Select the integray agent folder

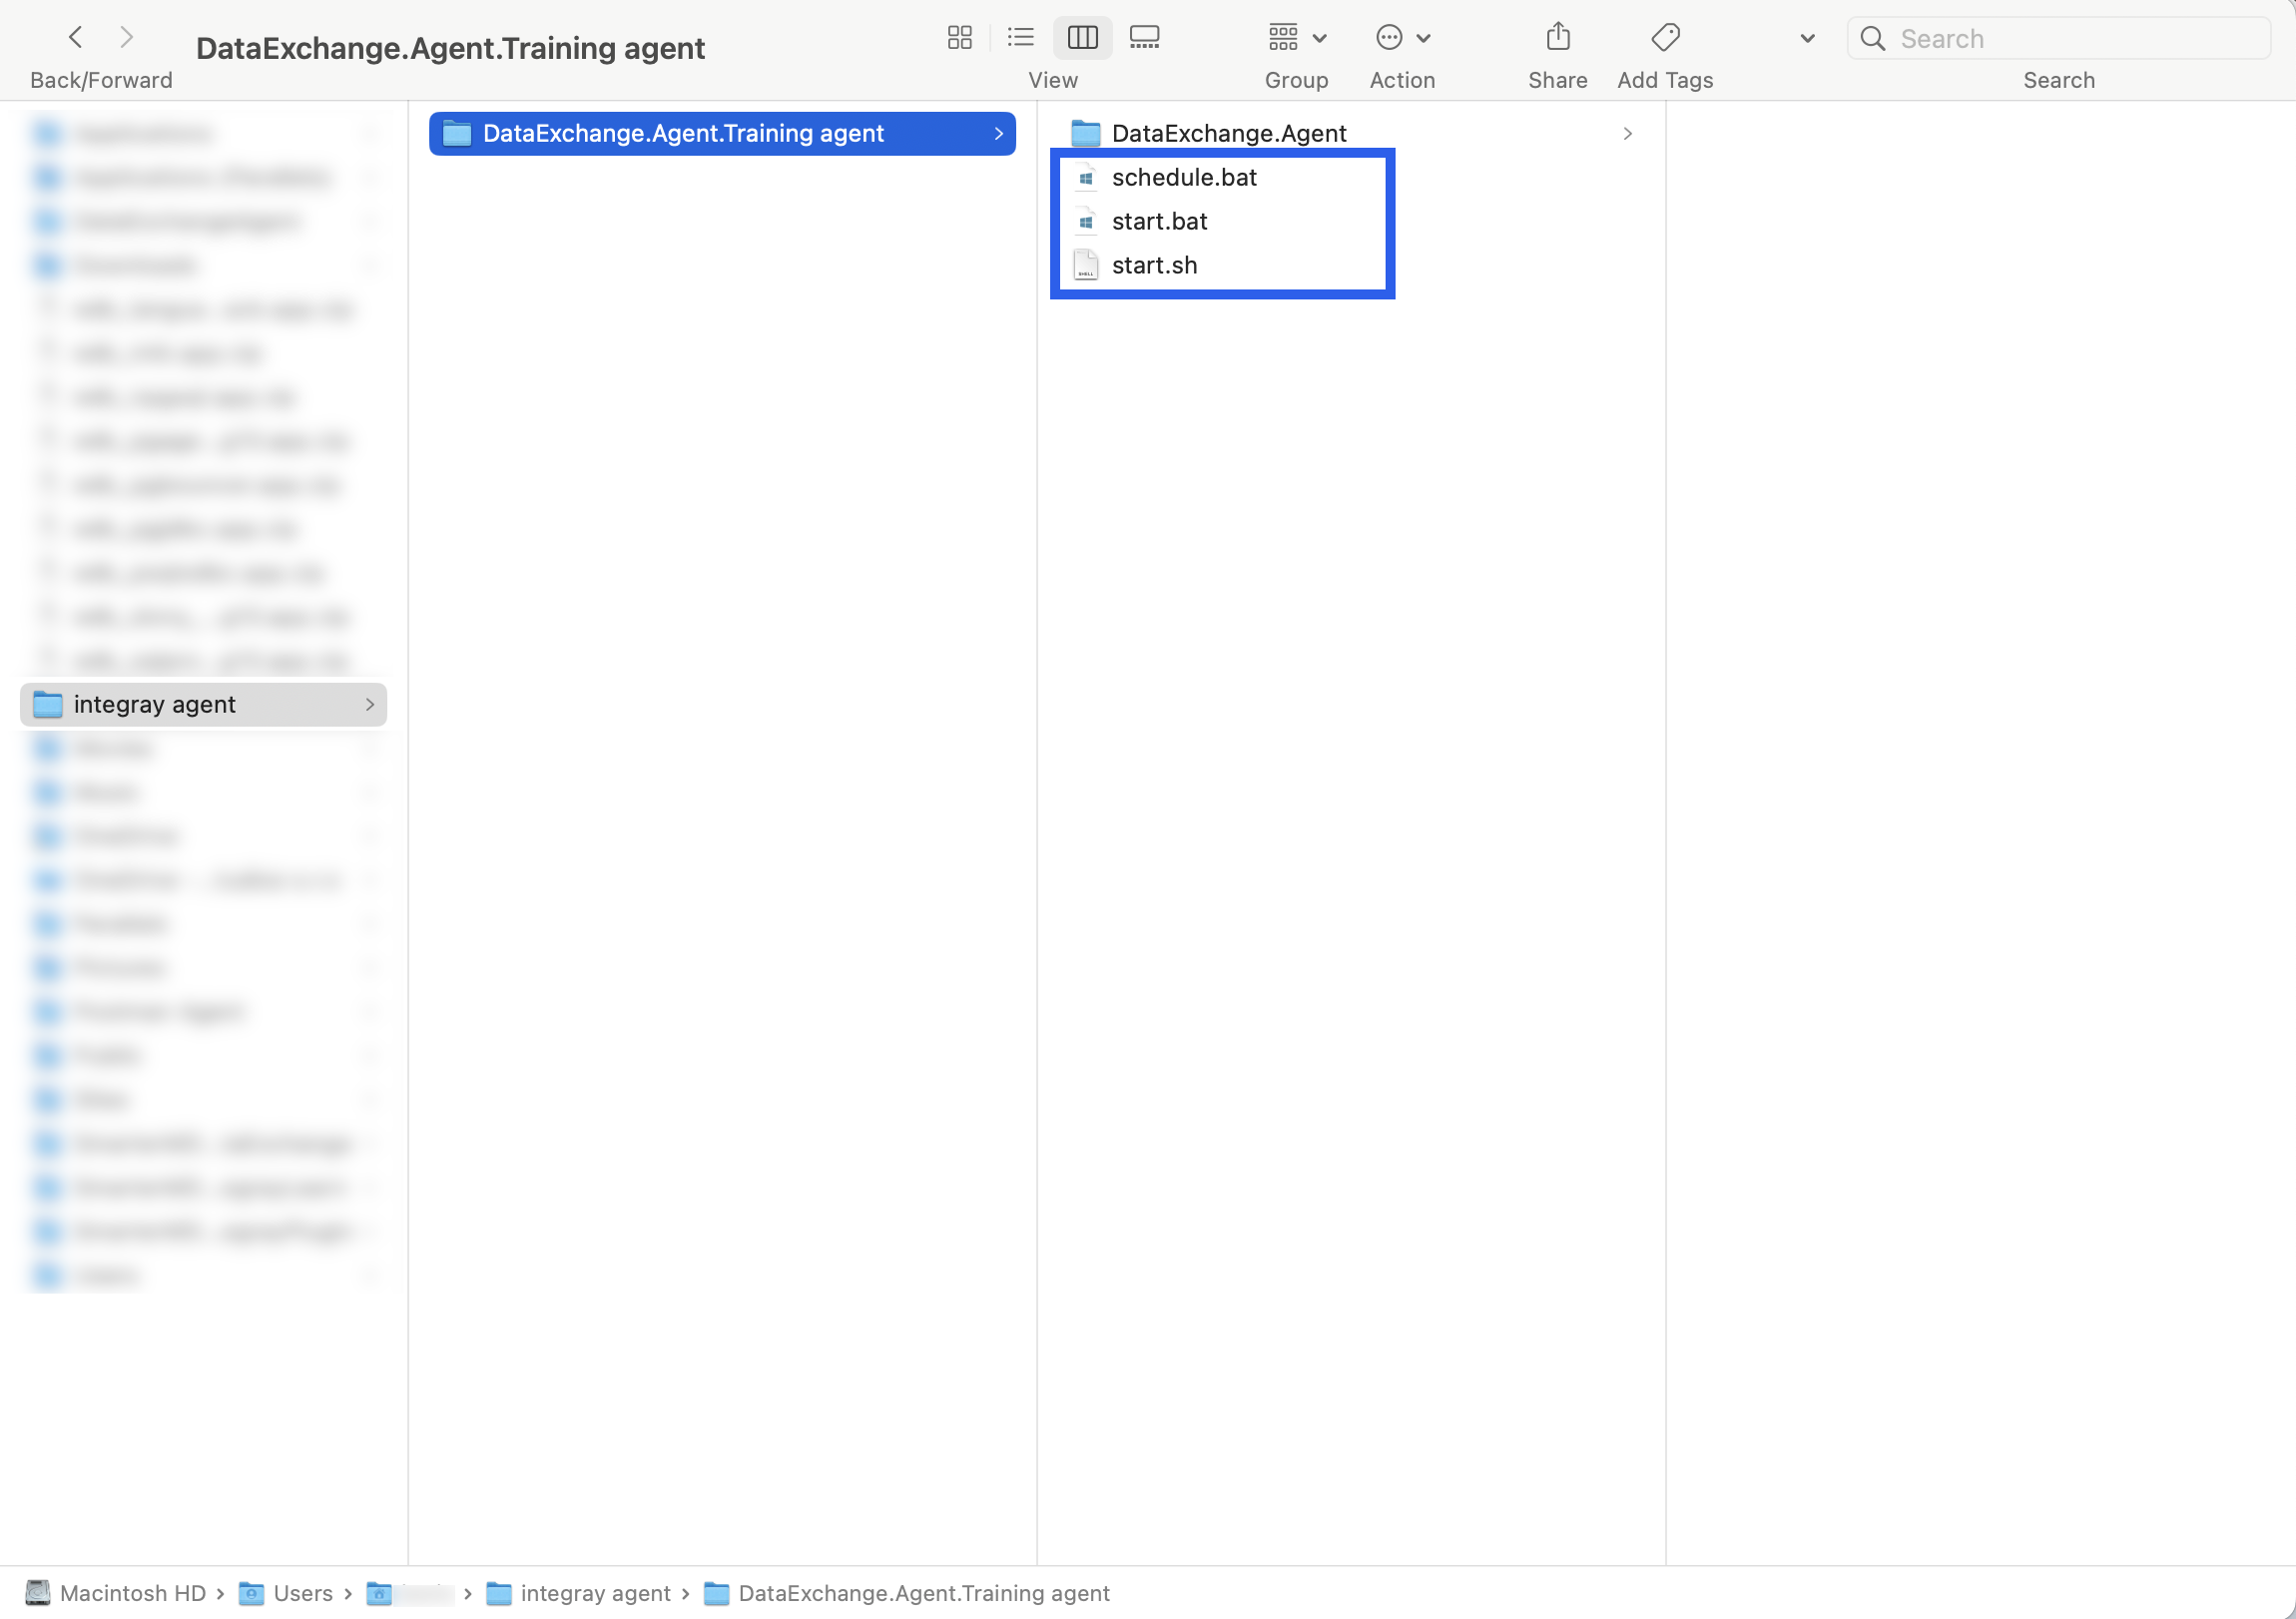(x=154, y=704)
